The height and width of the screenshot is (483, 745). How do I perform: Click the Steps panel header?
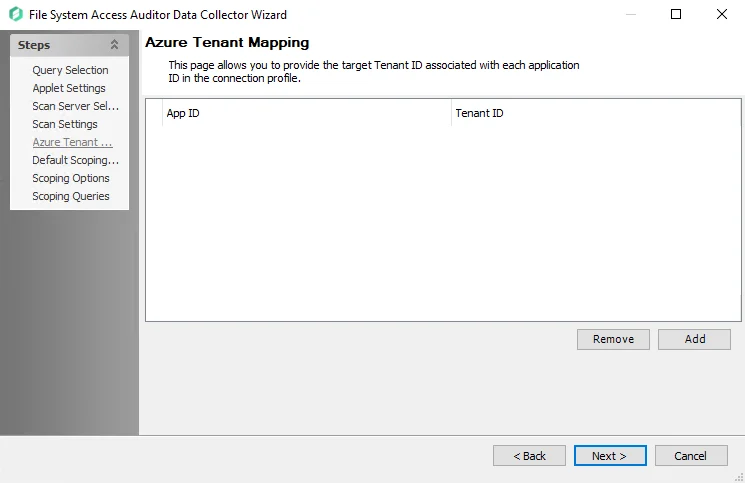pos(69,45)
